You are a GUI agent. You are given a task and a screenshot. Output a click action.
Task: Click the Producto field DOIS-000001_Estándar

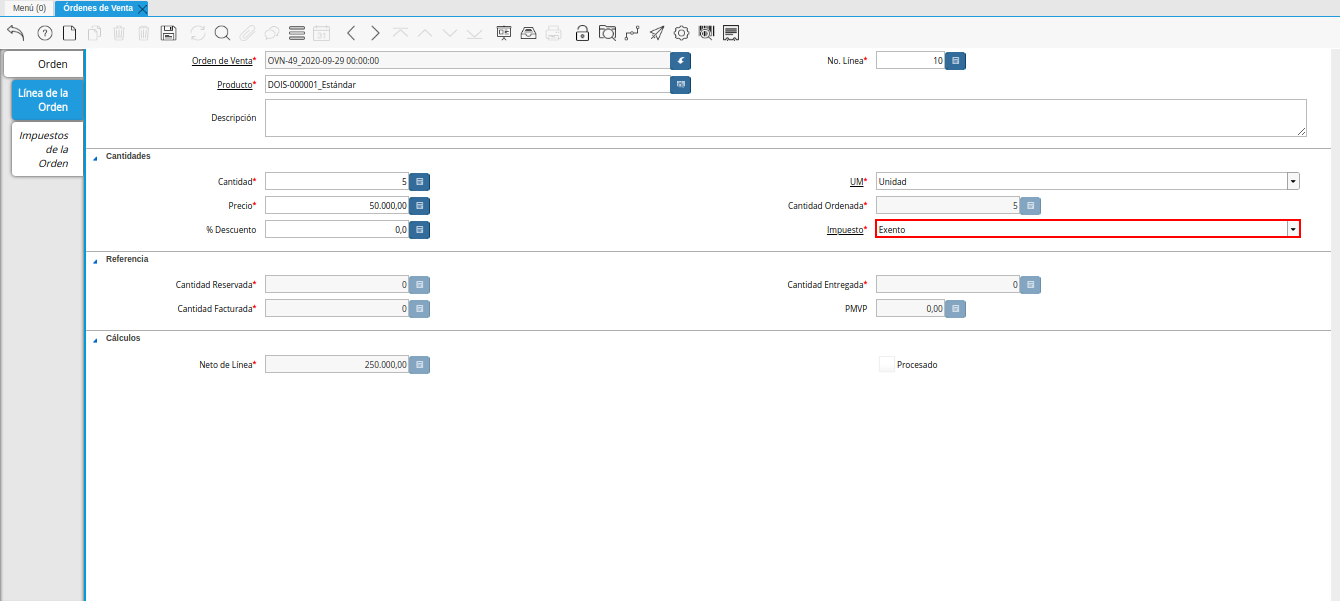click(467, 85)
